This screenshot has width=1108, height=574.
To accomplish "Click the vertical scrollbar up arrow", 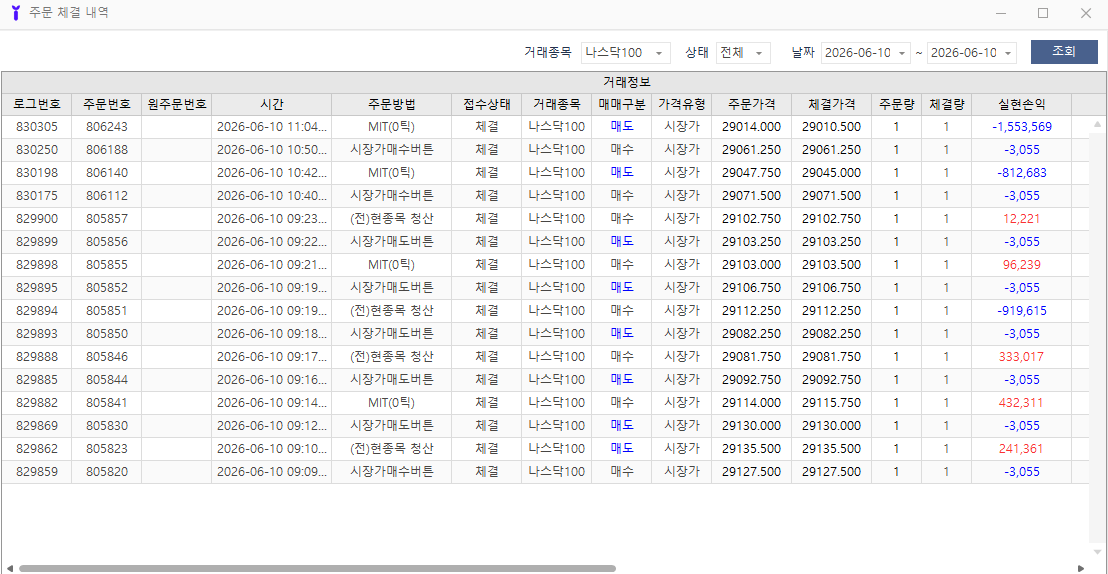I will point(1097,124).
